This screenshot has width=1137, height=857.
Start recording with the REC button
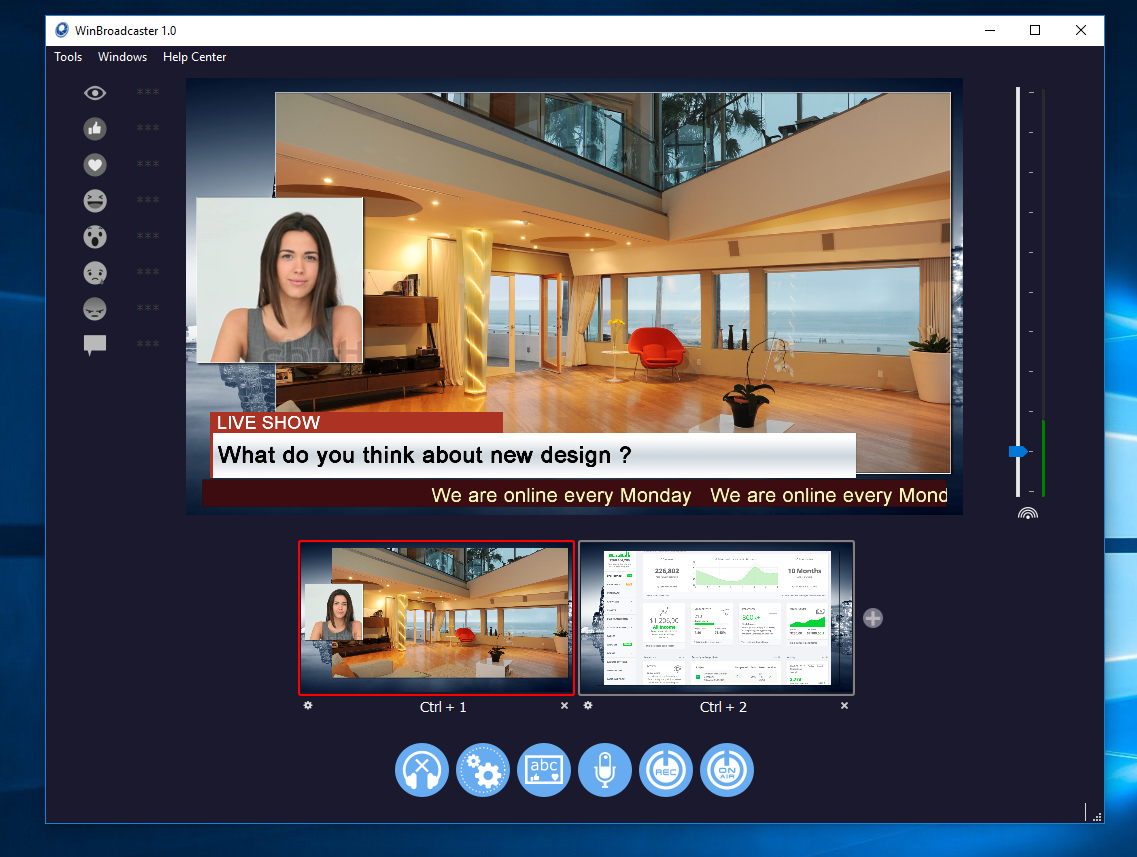pos(666,771)
